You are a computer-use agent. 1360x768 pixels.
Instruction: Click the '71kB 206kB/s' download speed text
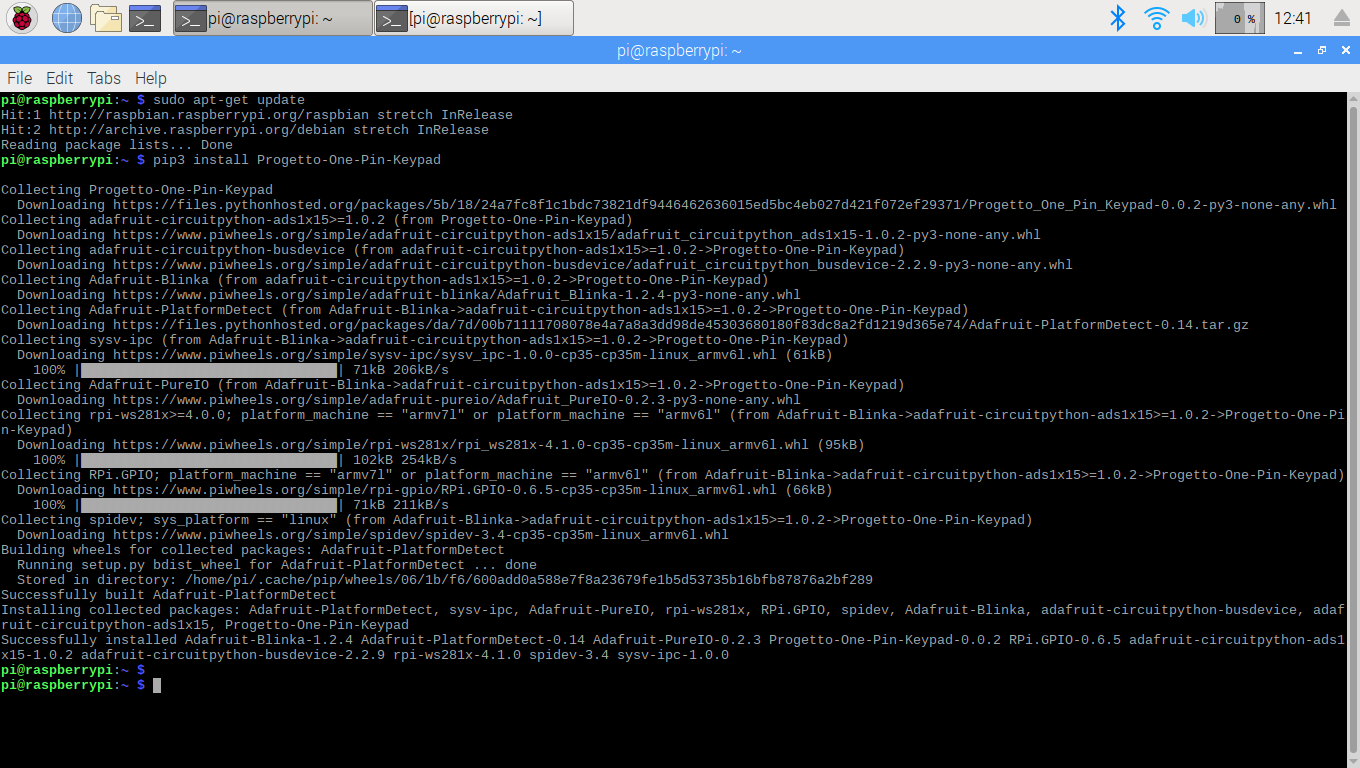[401, 370]
